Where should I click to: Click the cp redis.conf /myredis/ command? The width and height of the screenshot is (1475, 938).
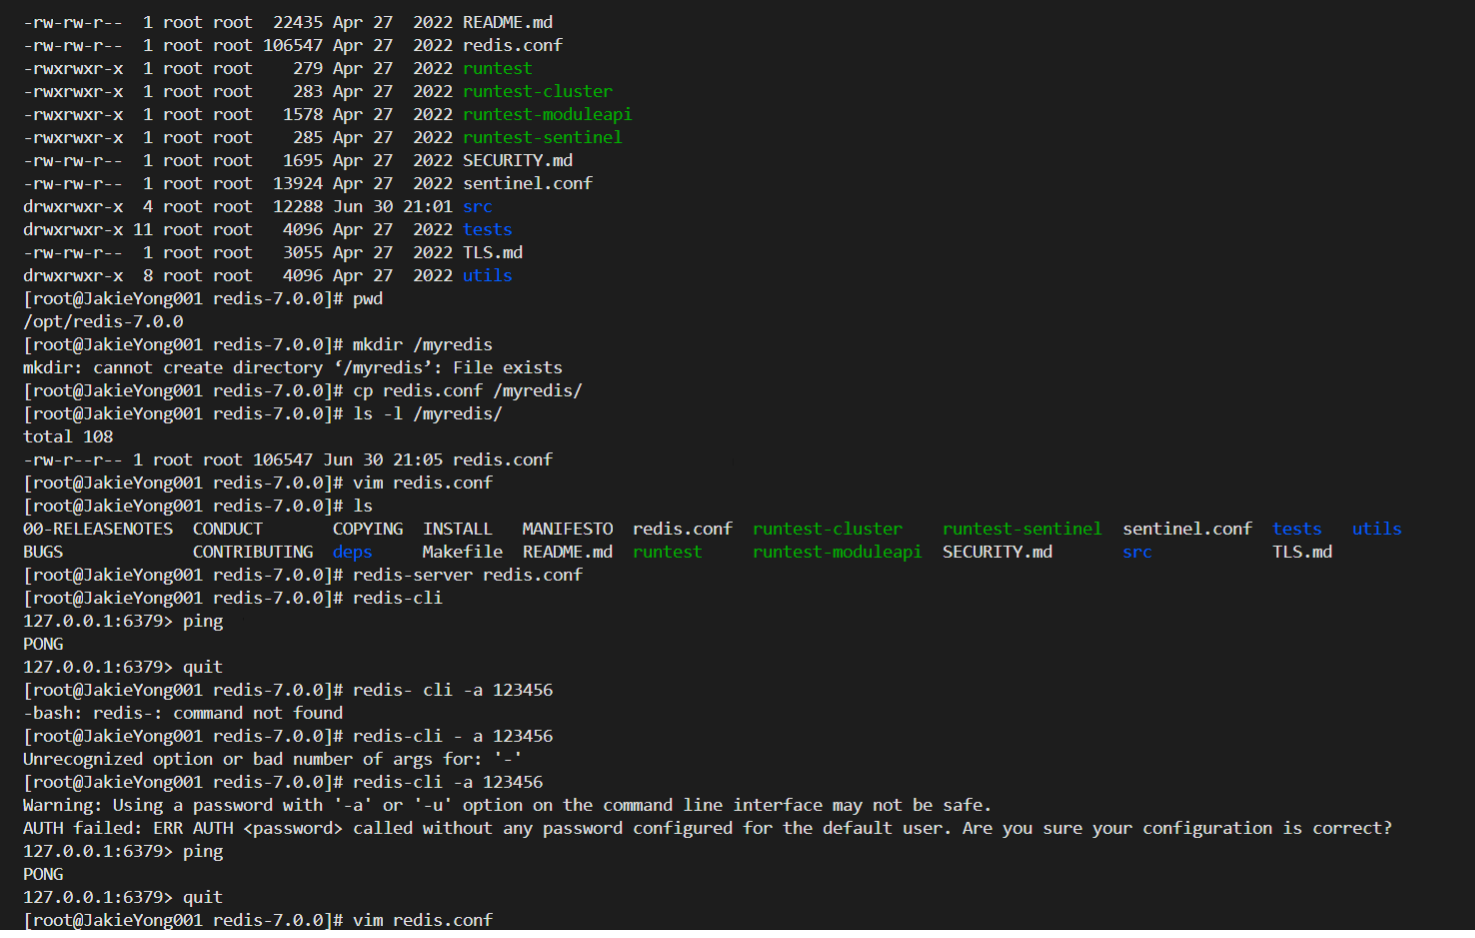click(467, 390)
